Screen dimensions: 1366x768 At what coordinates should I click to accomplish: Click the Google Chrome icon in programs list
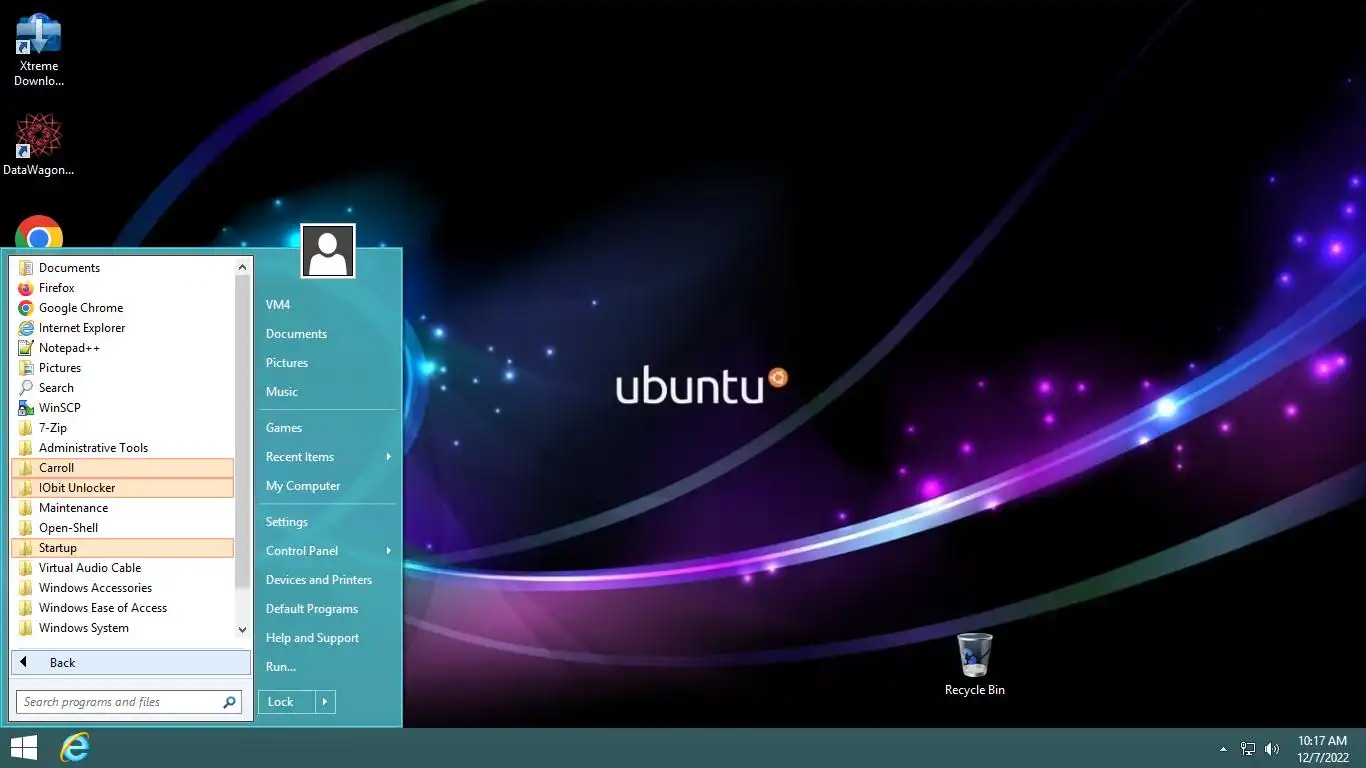tap(26, 308)
